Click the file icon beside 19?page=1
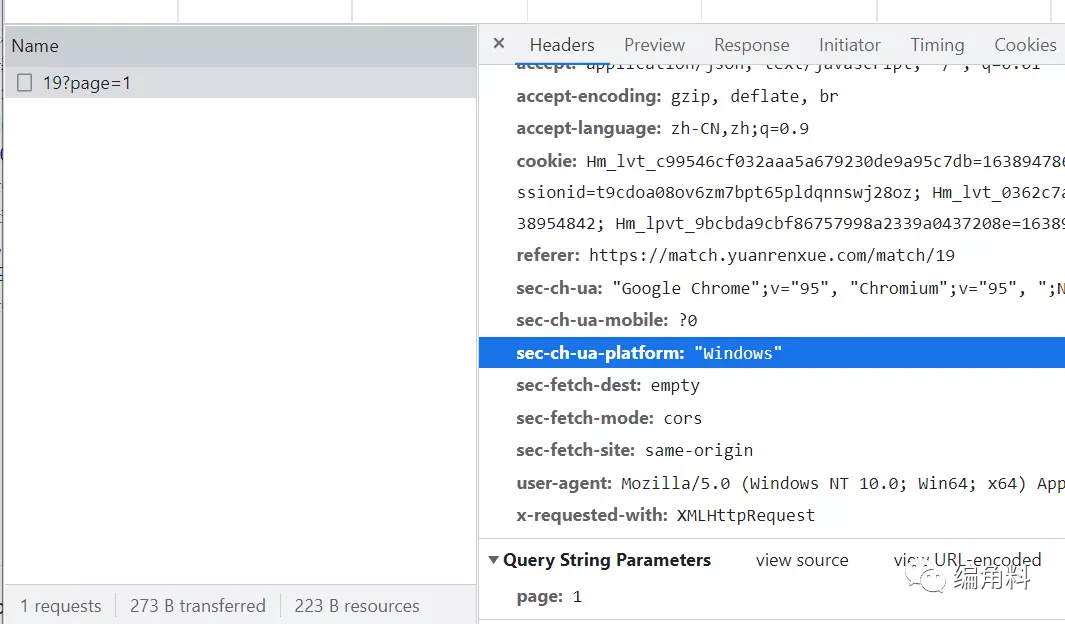This screenshot has width=1065, height=624. coord(25,83)
